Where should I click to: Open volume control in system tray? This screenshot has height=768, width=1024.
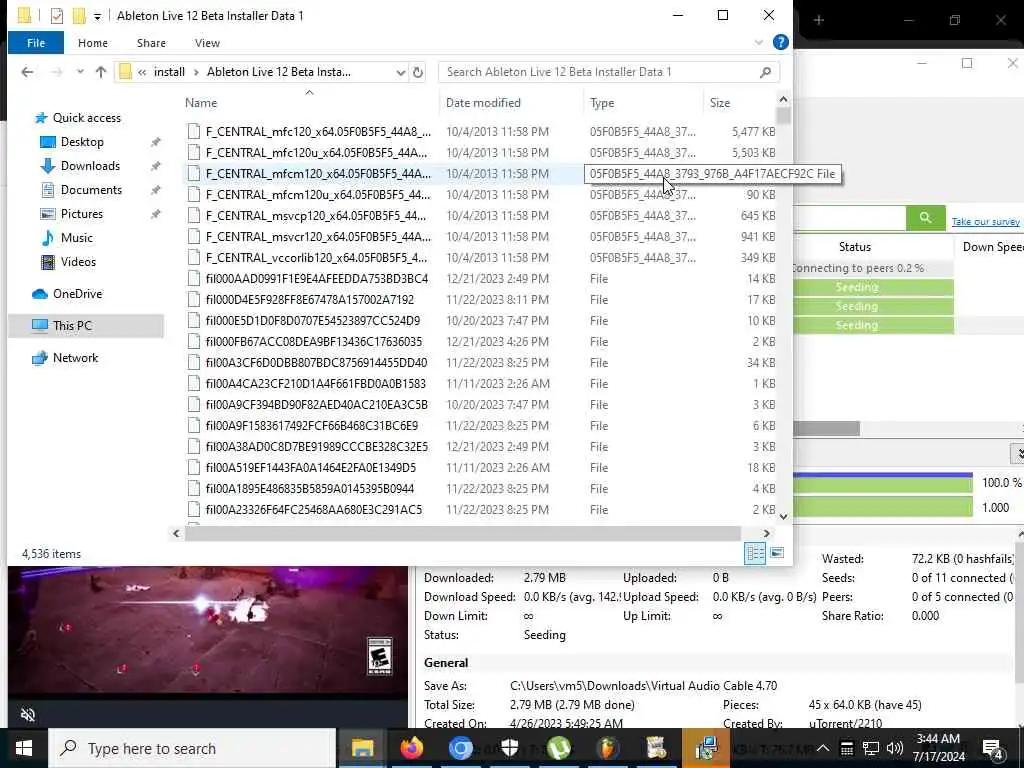(x=895, y=748)
